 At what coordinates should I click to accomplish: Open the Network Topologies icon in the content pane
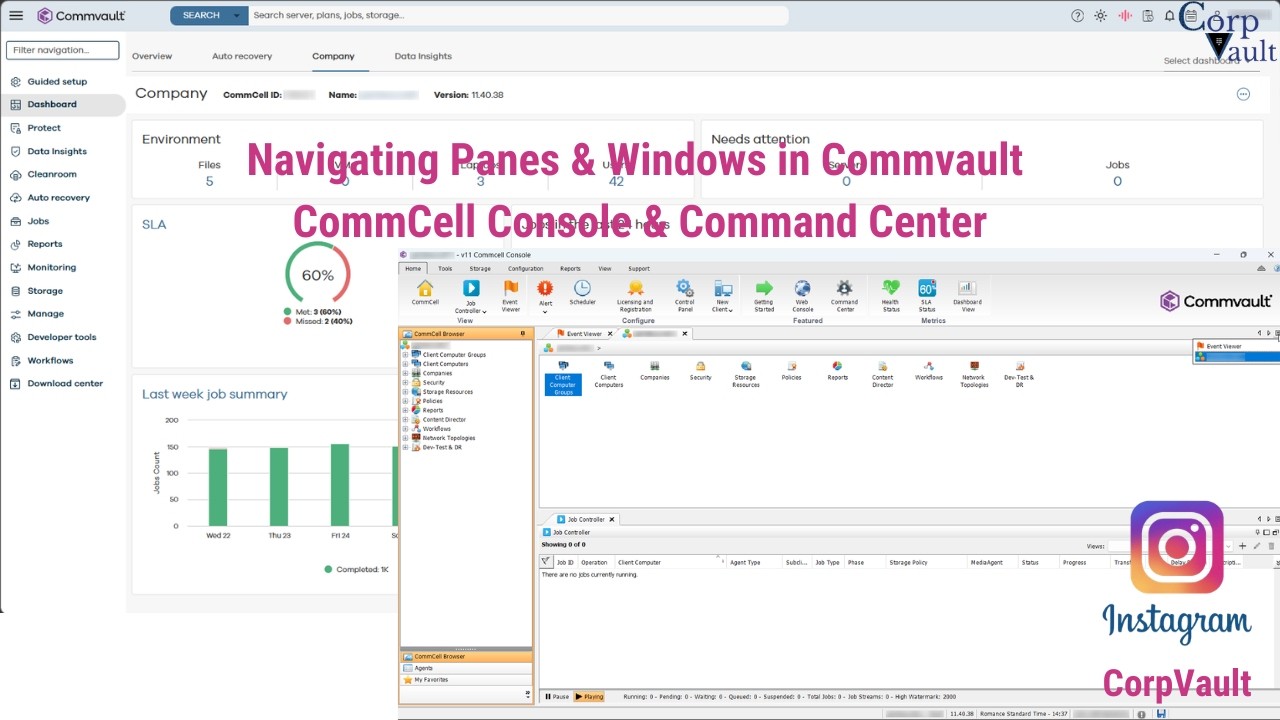[x=974, y=374]
